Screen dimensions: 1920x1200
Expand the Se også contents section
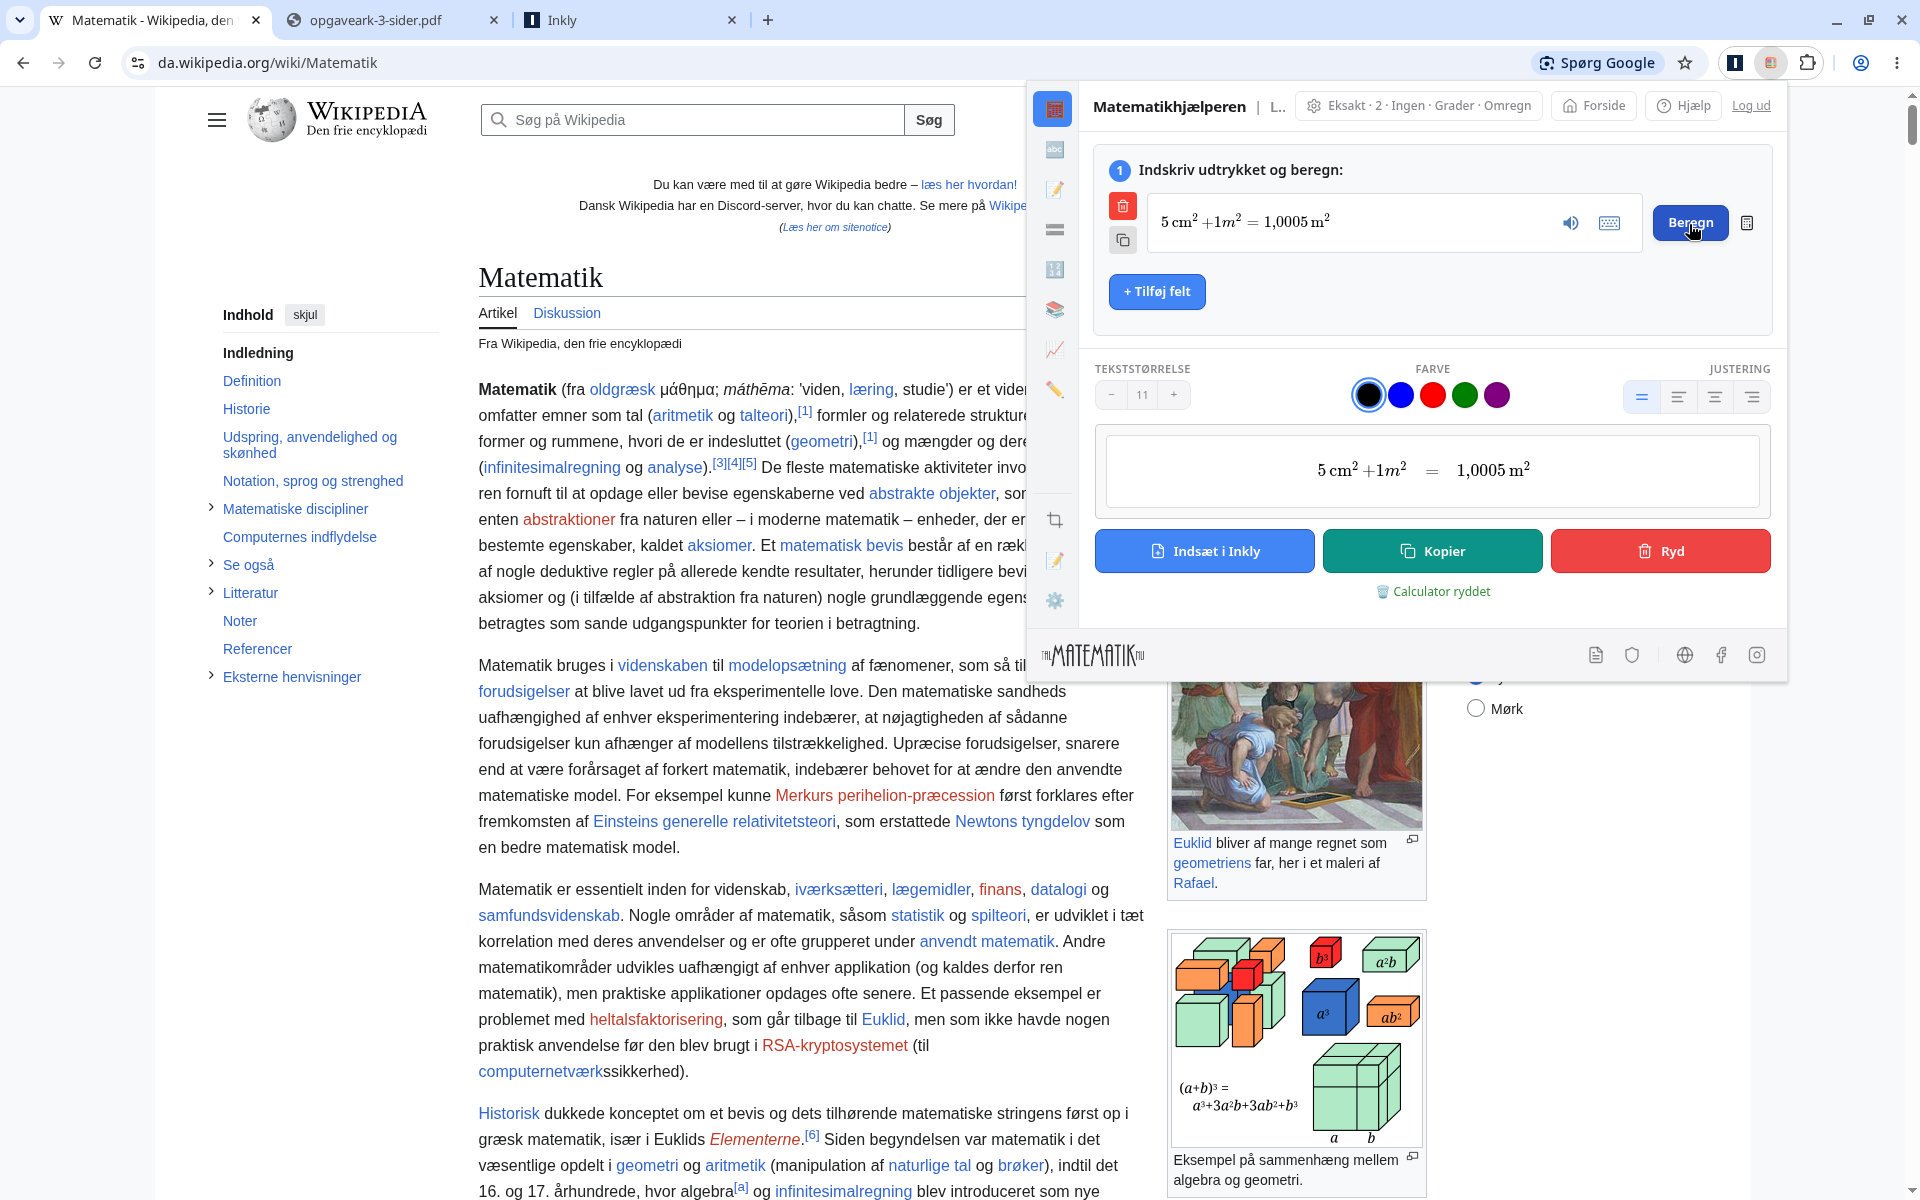tap(211, 564)
